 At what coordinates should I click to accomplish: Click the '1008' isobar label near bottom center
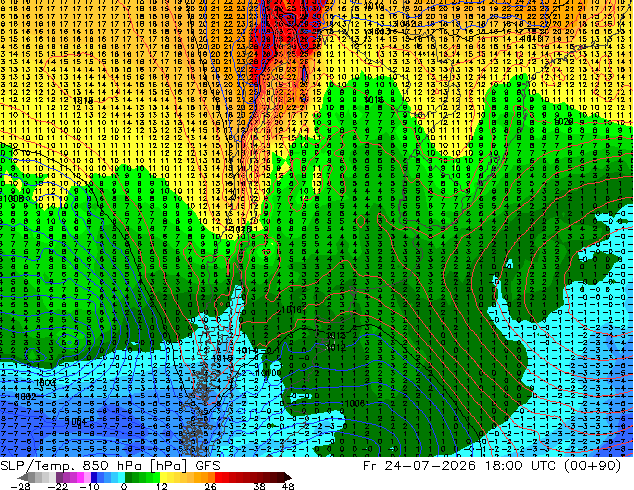(355, 403)
